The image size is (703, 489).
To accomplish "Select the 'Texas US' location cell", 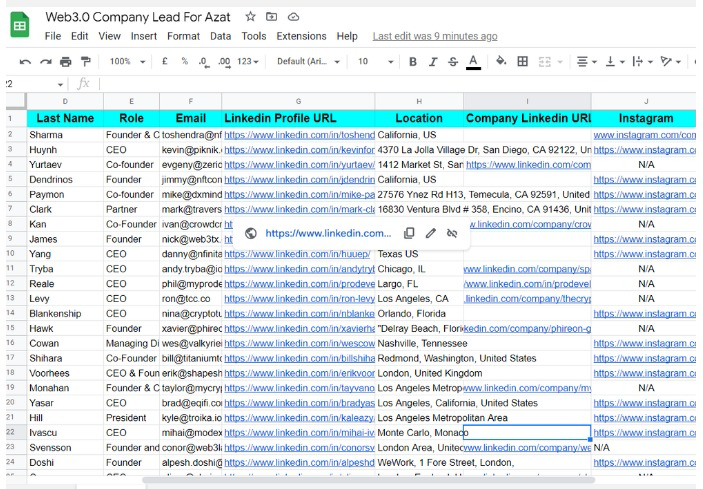I will 419,254.
